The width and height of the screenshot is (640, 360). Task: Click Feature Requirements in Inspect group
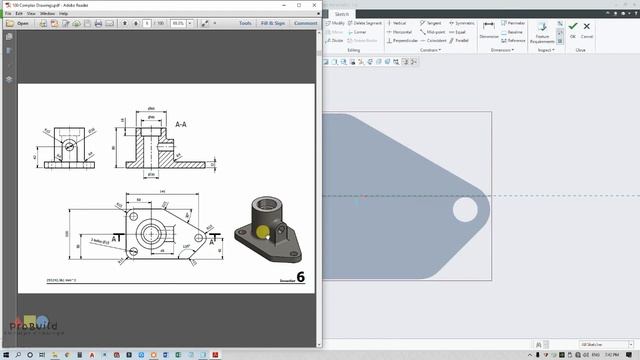542,32
